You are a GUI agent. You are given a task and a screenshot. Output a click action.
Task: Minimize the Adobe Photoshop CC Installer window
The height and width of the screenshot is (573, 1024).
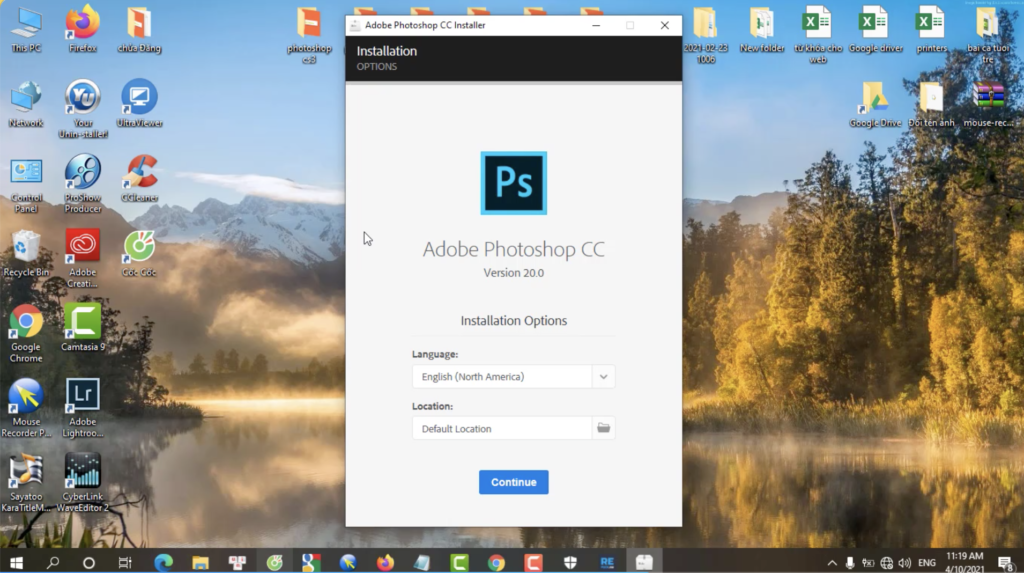point(596,25)
